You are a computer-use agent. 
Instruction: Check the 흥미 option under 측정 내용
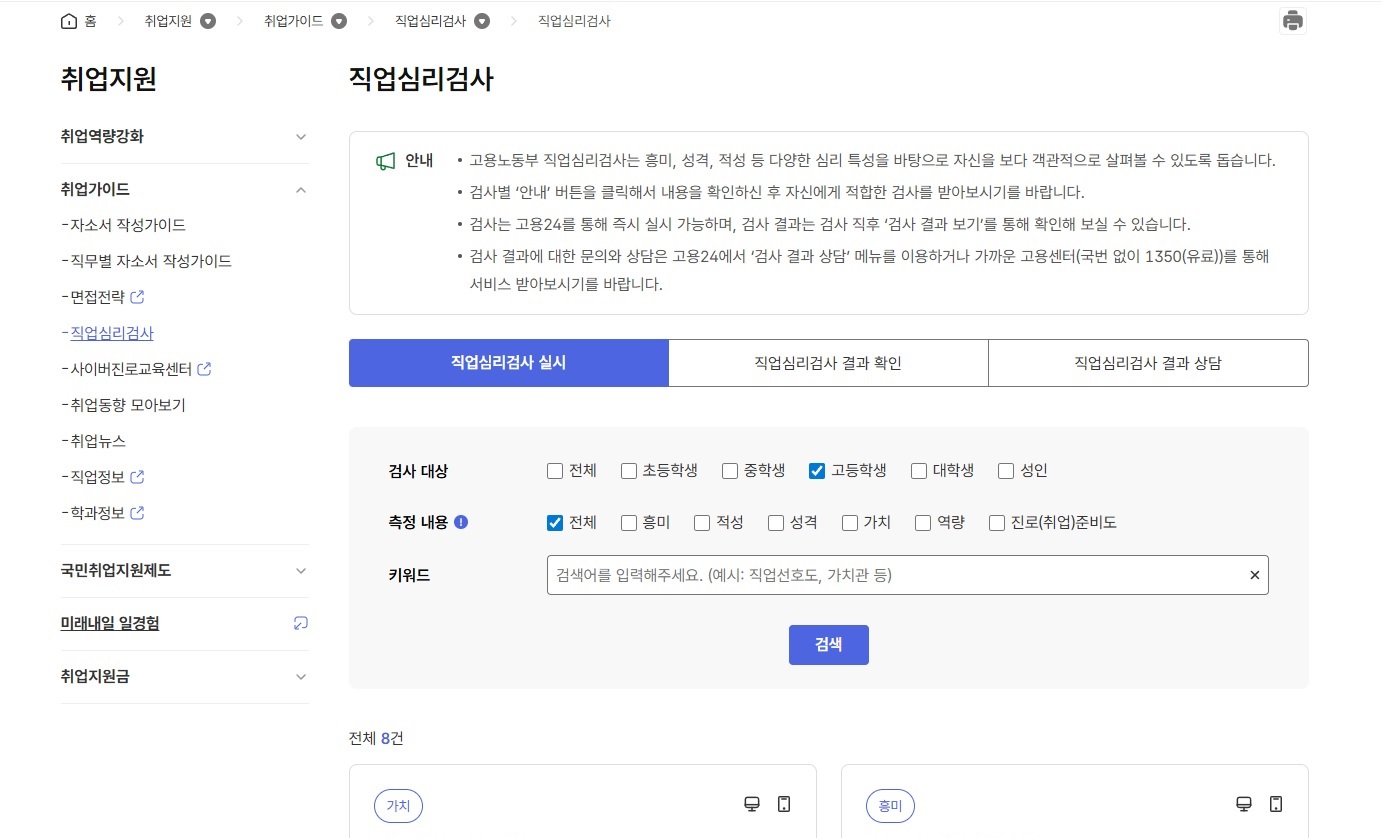point(628,522)
